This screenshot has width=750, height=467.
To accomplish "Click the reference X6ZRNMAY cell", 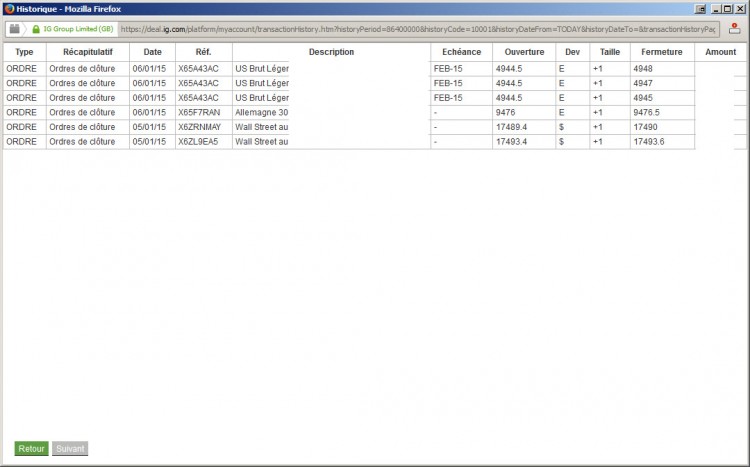I will pyautogui.click(x=203, y=127).
